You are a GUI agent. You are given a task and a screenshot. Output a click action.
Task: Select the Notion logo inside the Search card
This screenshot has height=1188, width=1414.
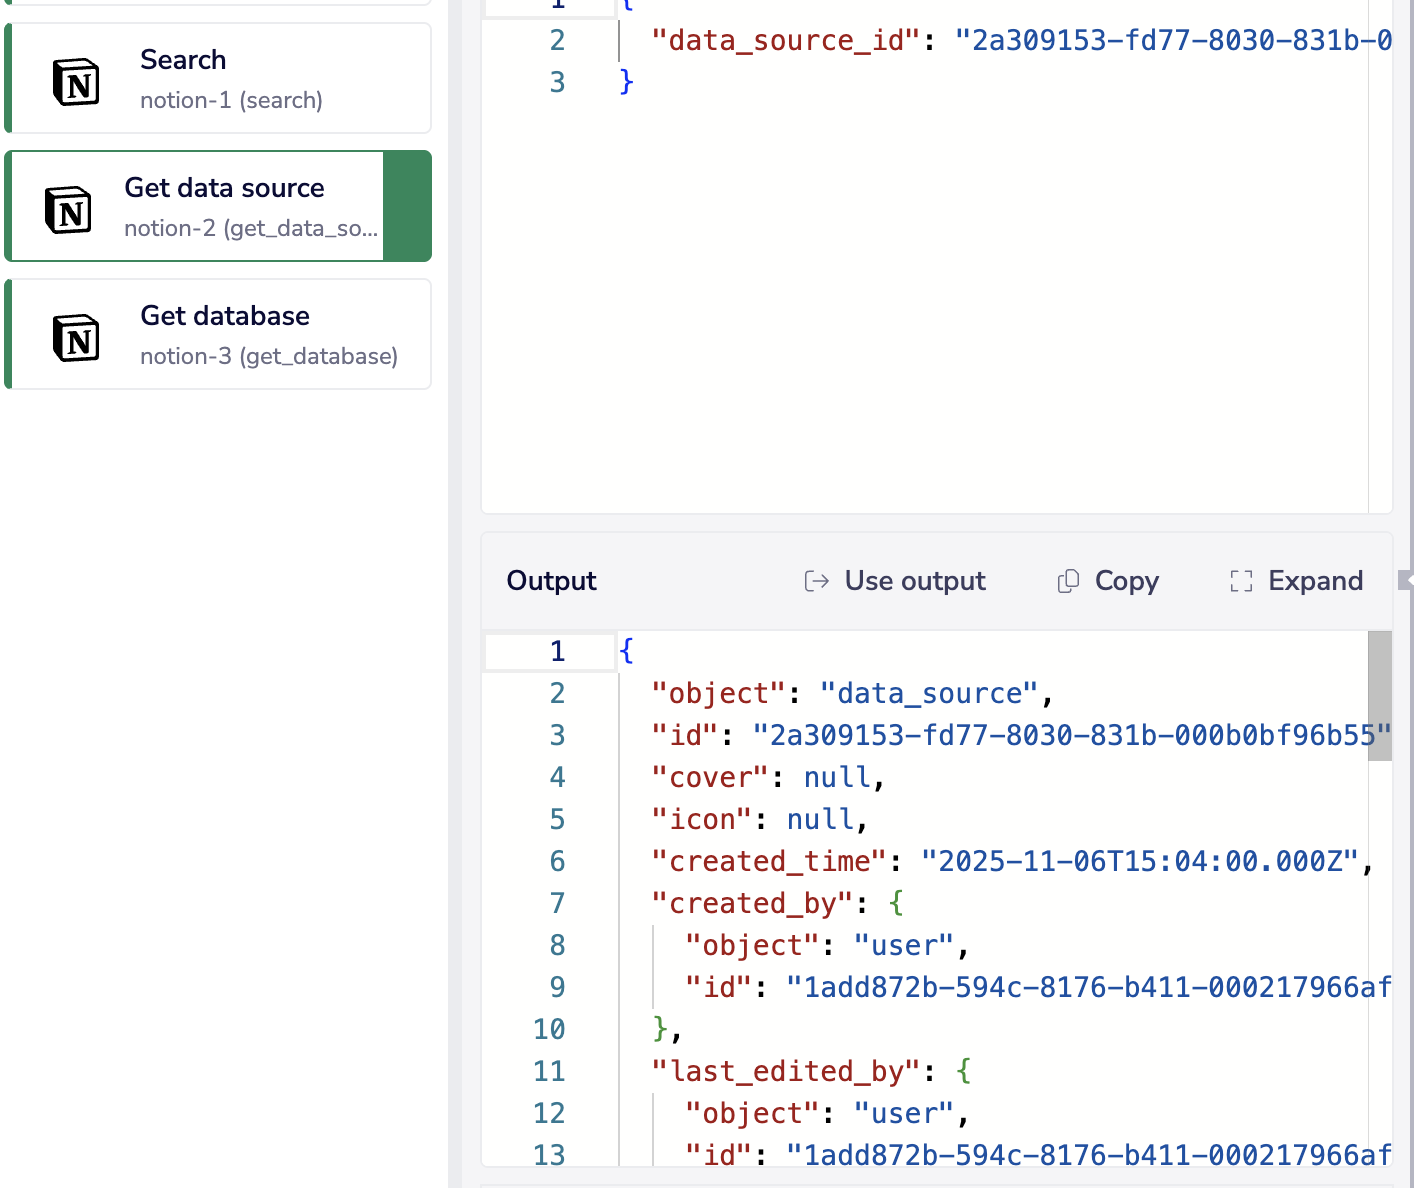coord(75,82)
